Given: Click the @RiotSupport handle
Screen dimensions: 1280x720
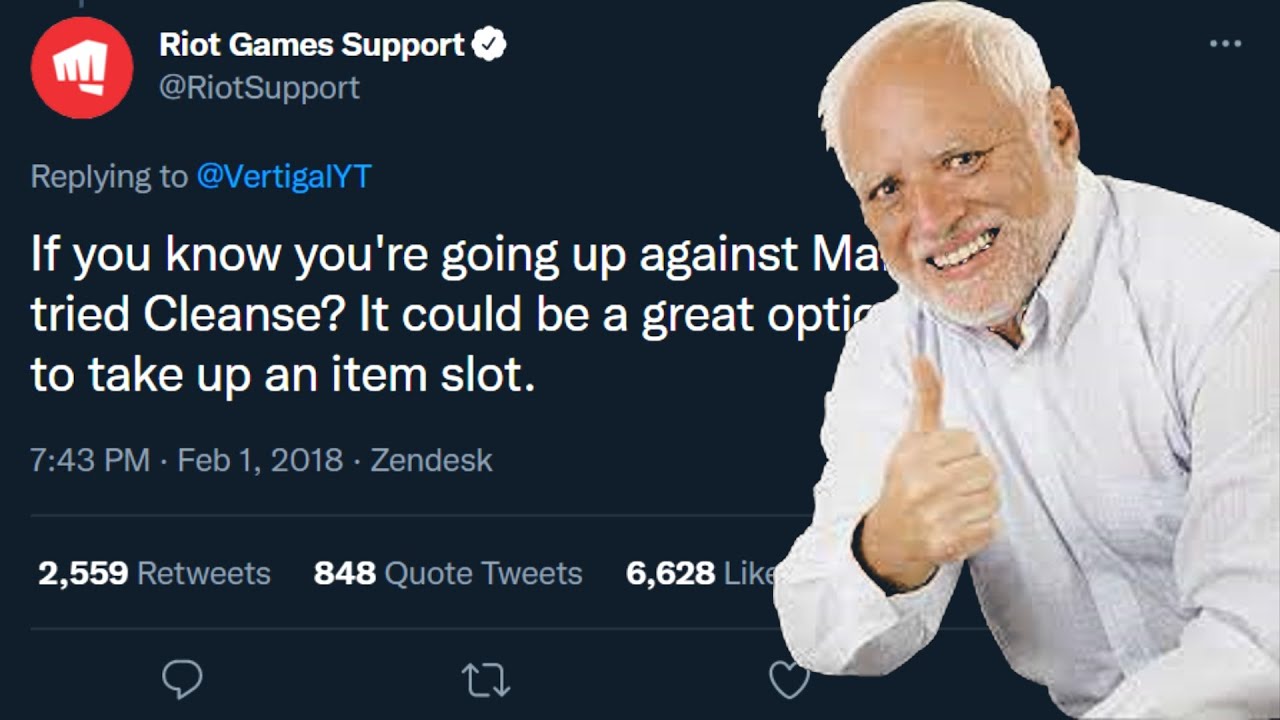Looking at the screenshot, I should pos(259,88).
